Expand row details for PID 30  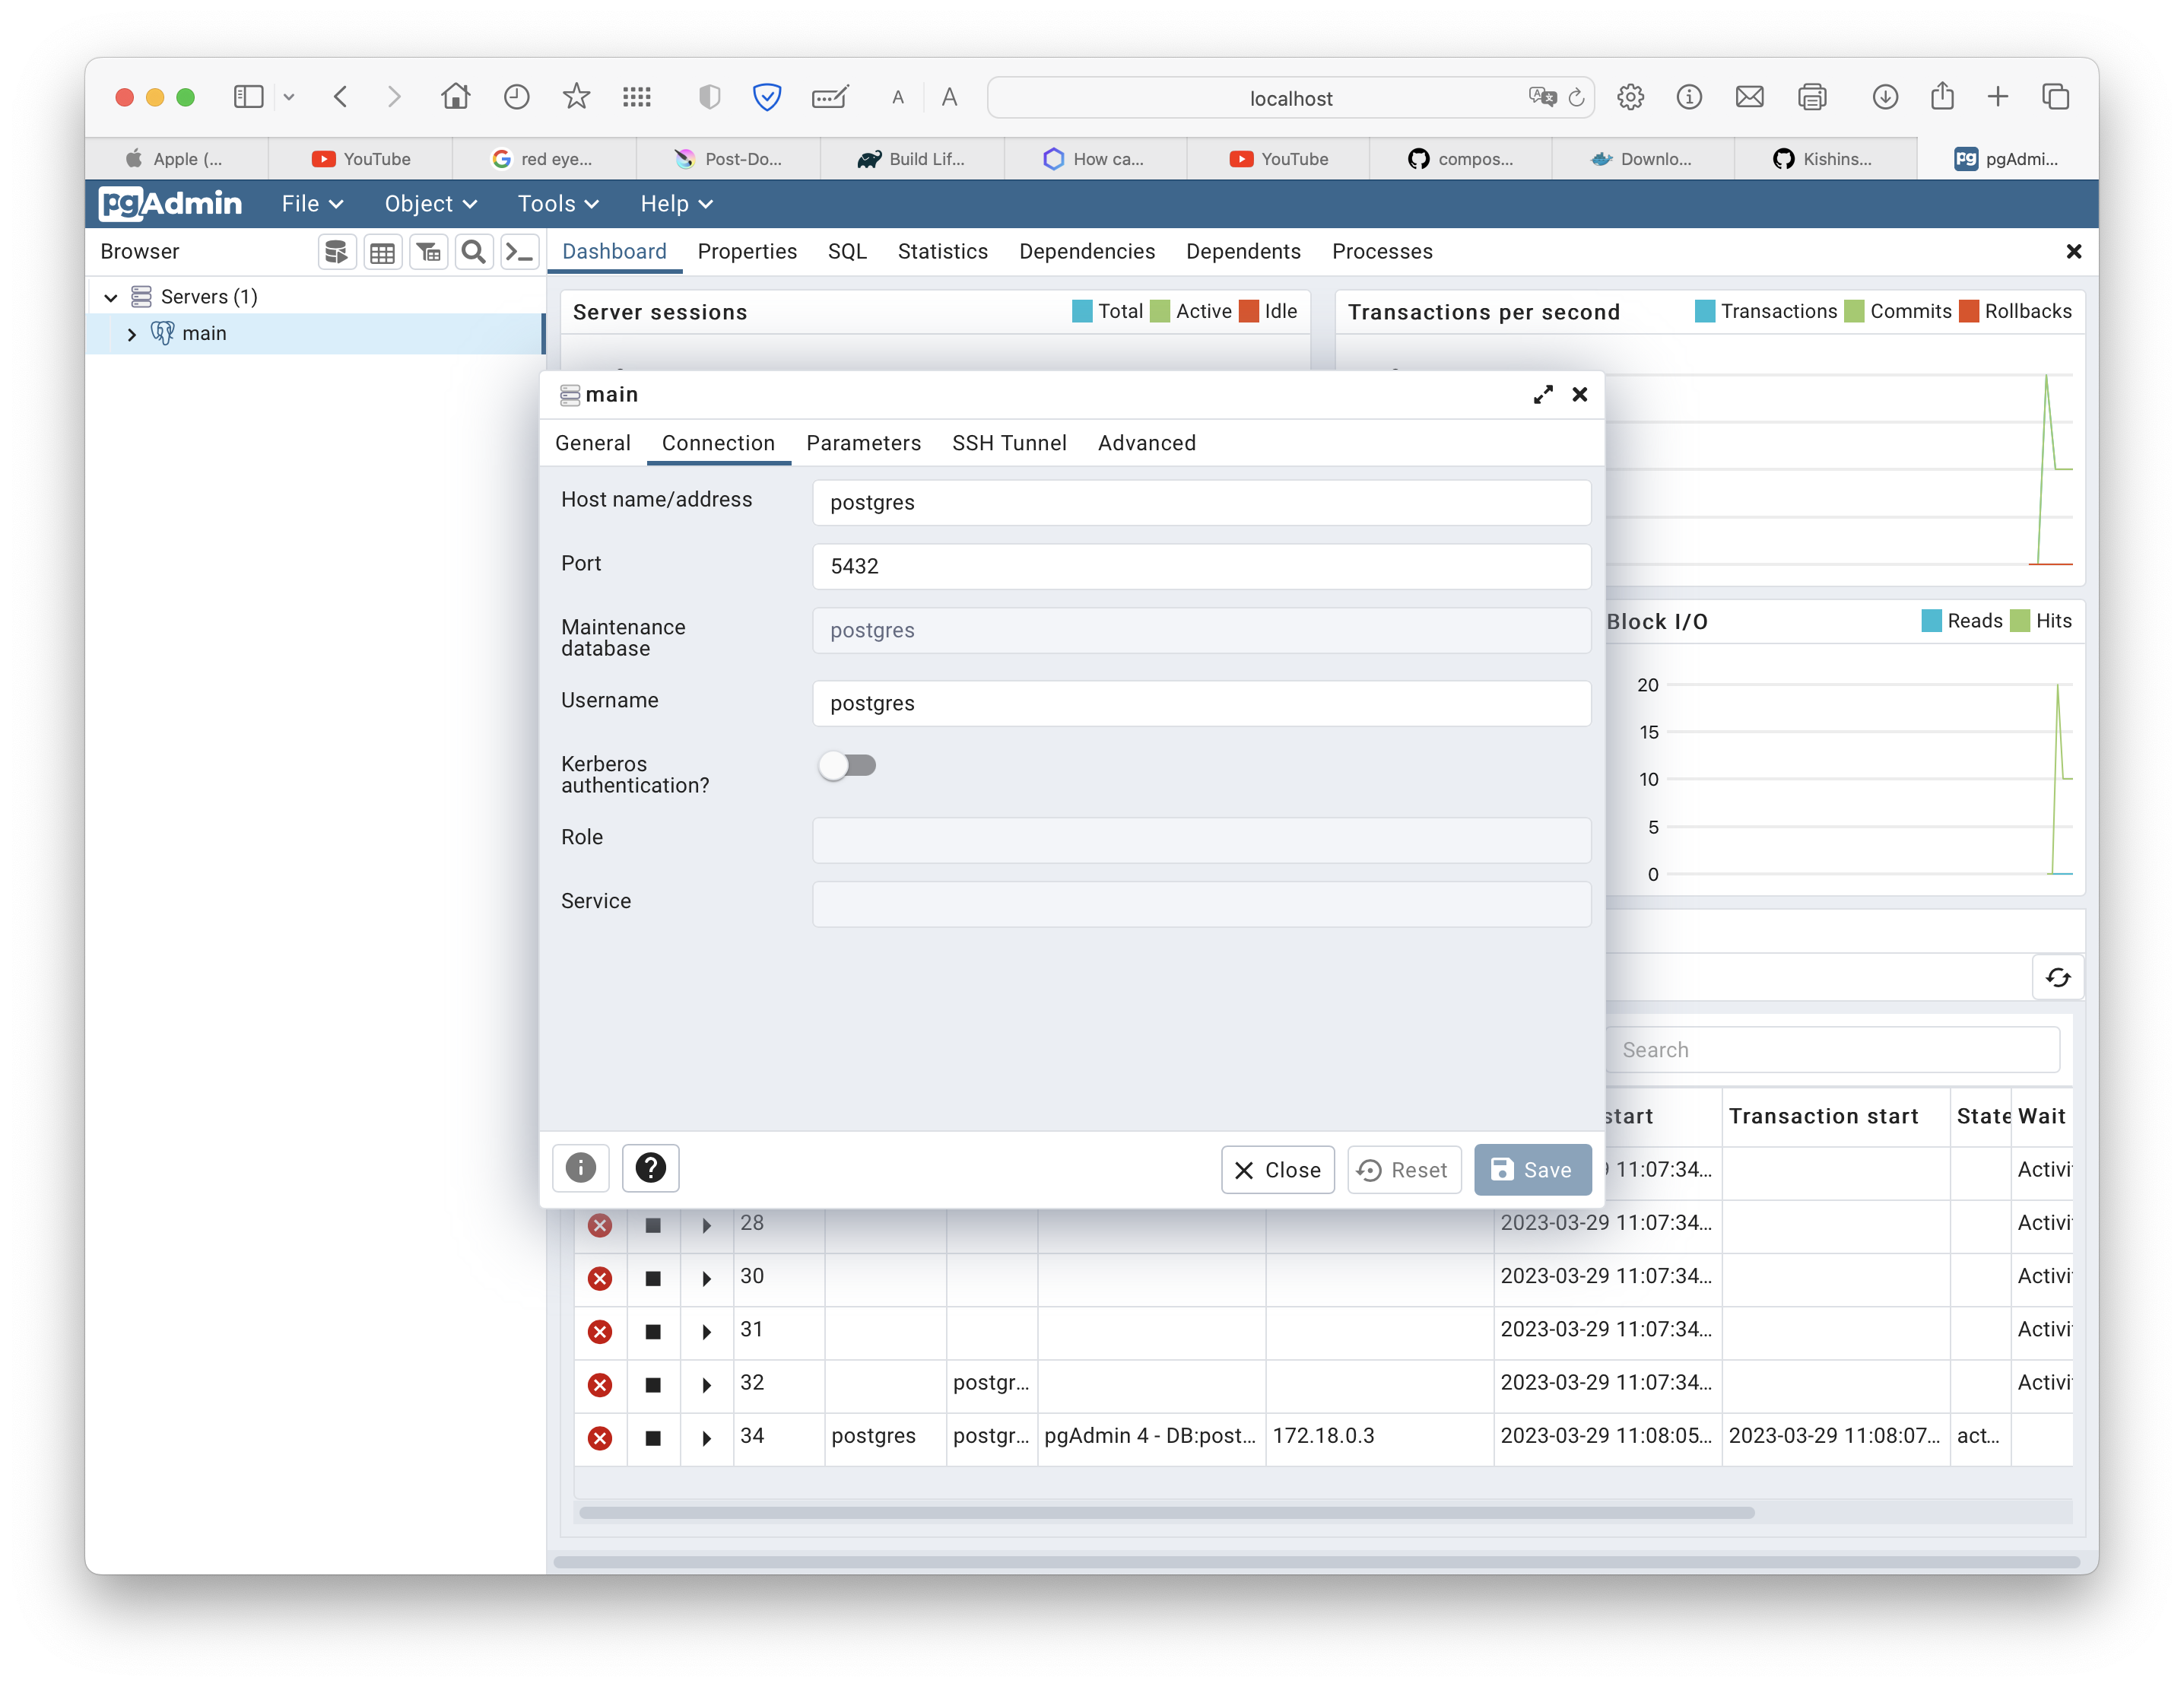click(707, 1278)
